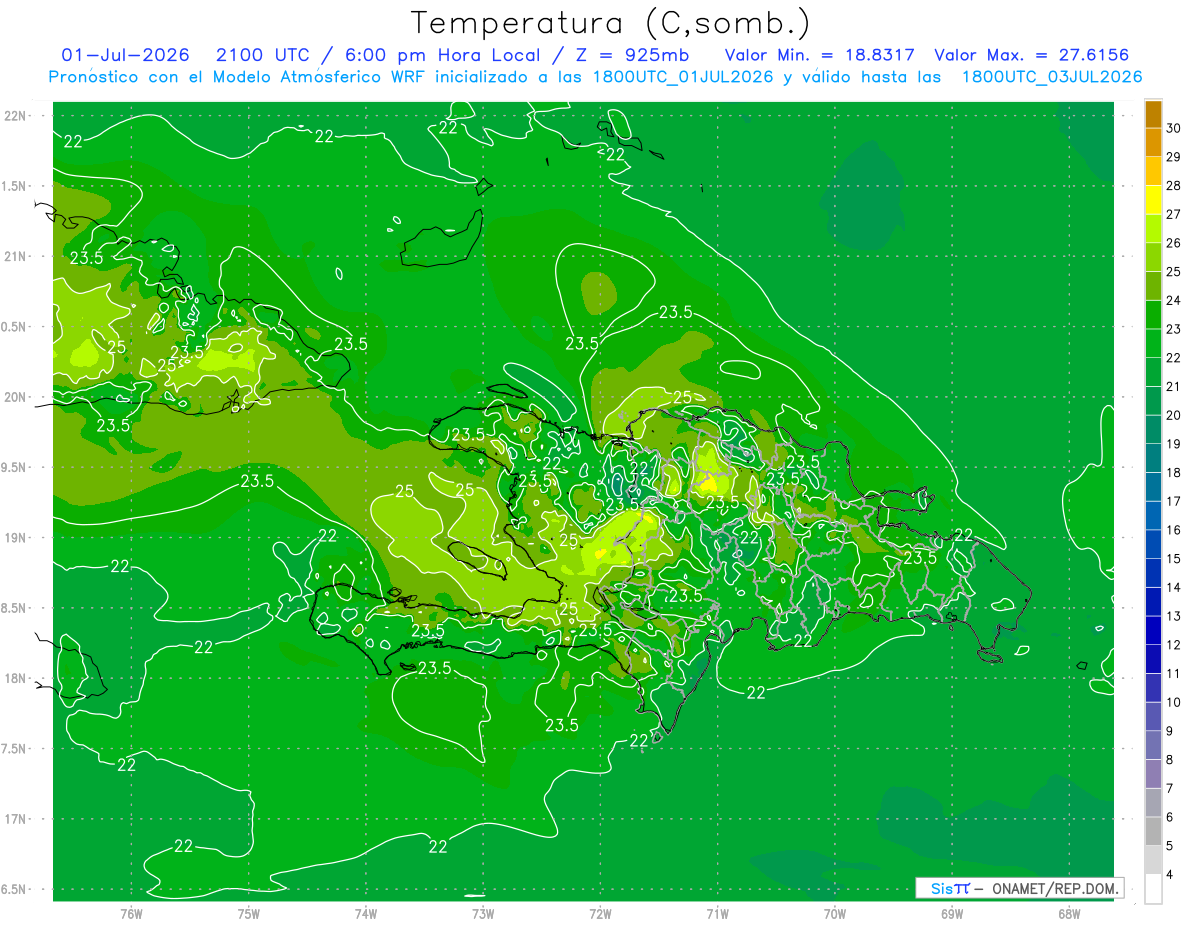Click the '70W' longitude axis label
1200x927 pixels.
(835, 914)
